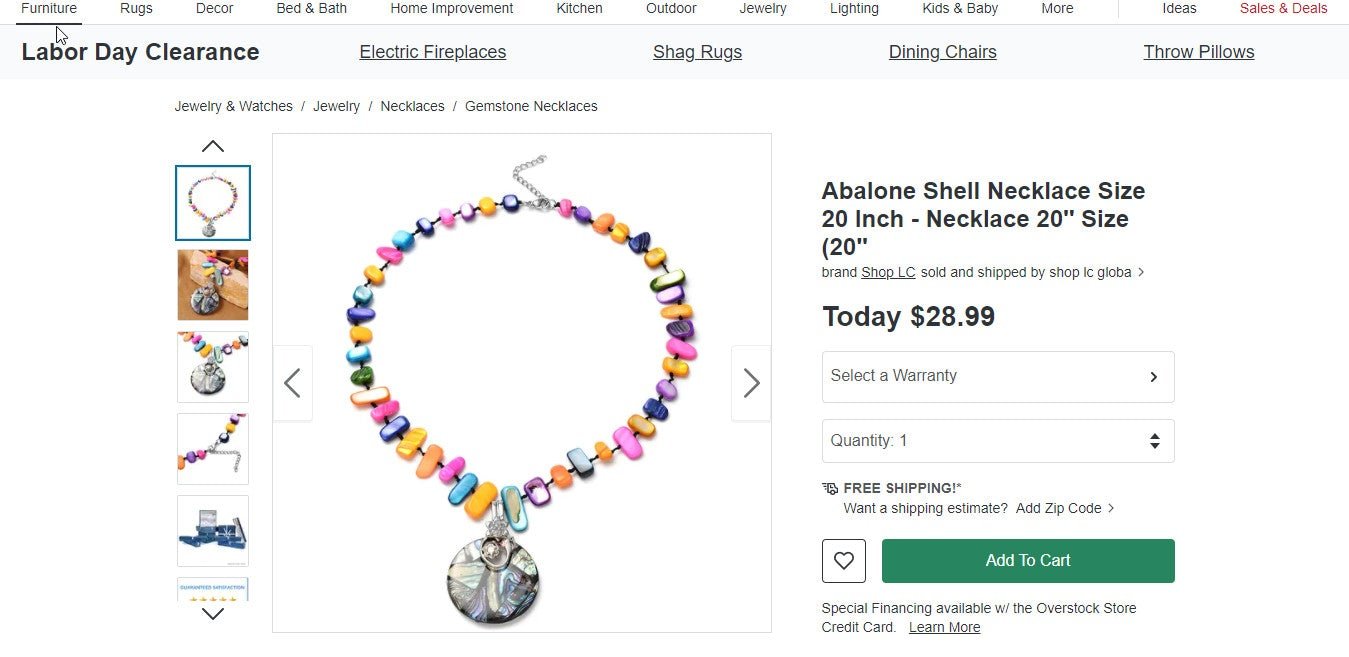
Task: Go to Gemstone Necklaces breadcrumb
Action: 531,106
